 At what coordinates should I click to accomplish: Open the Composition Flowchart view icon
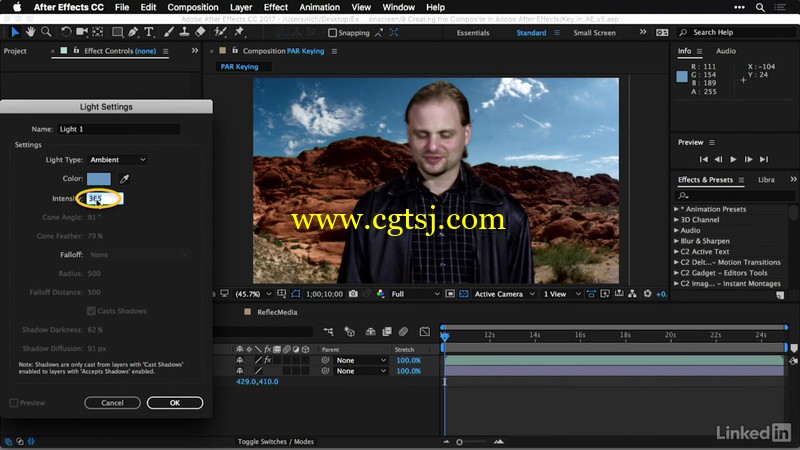[x=632, y=294]
